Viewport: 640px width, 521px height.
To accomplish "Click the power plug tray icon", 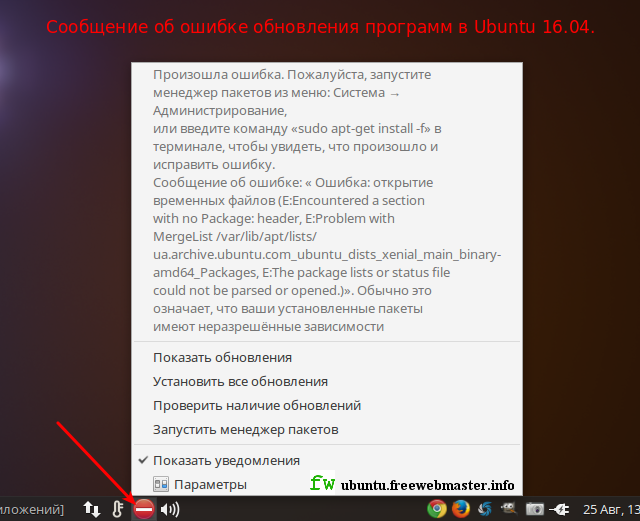I will click(x=559, y=509).
